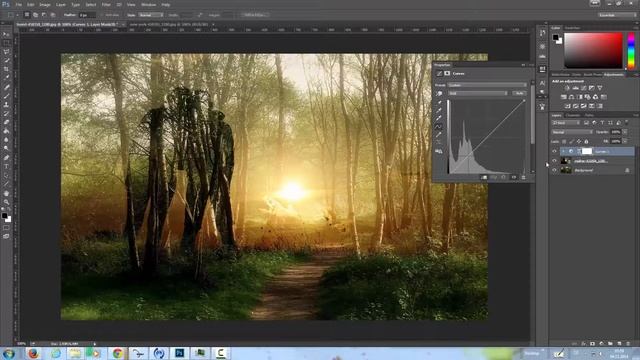Click Levels adjustment icon
This screenshot has width=640, height=360.
pyautogui.click(x=576, y=88)
